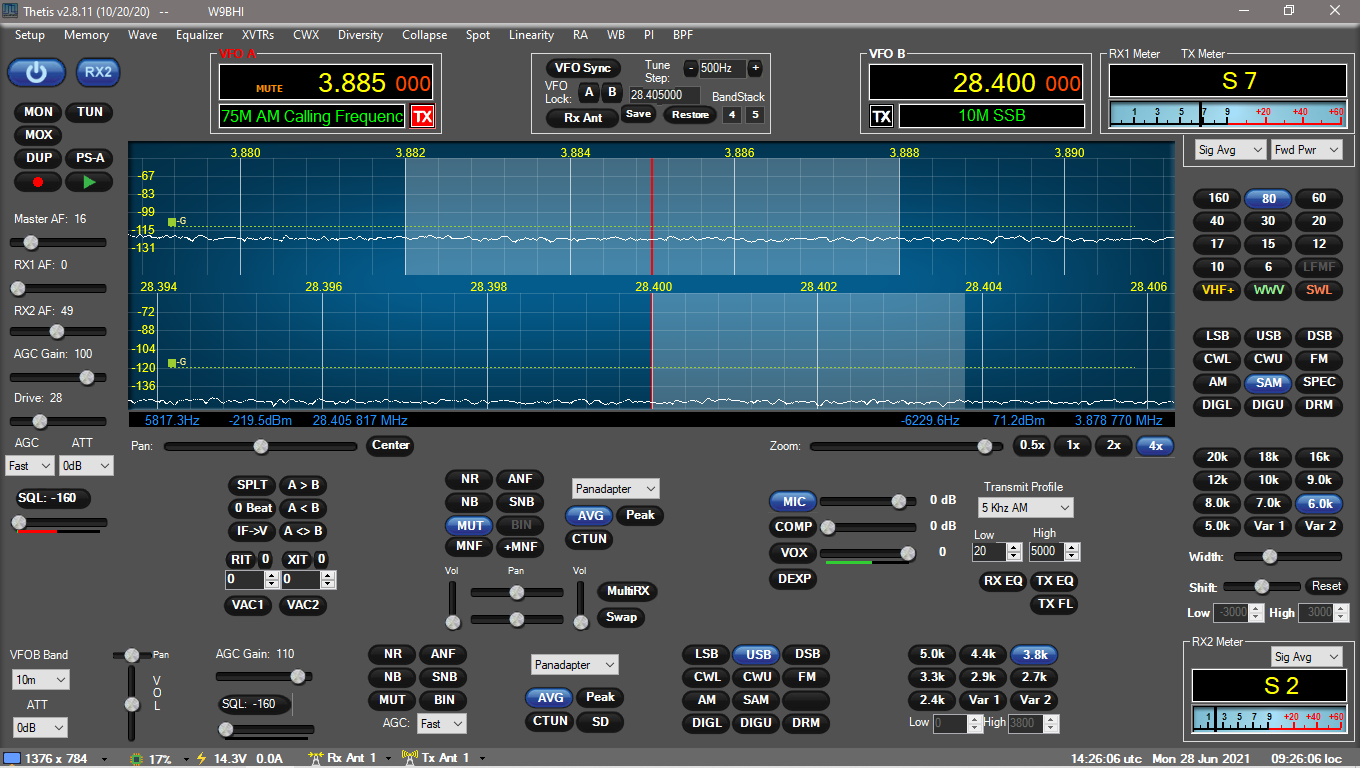The height and width of the screenshot is (768, 1360).
Task: Open the Equalizer menu
Action: 200,35
